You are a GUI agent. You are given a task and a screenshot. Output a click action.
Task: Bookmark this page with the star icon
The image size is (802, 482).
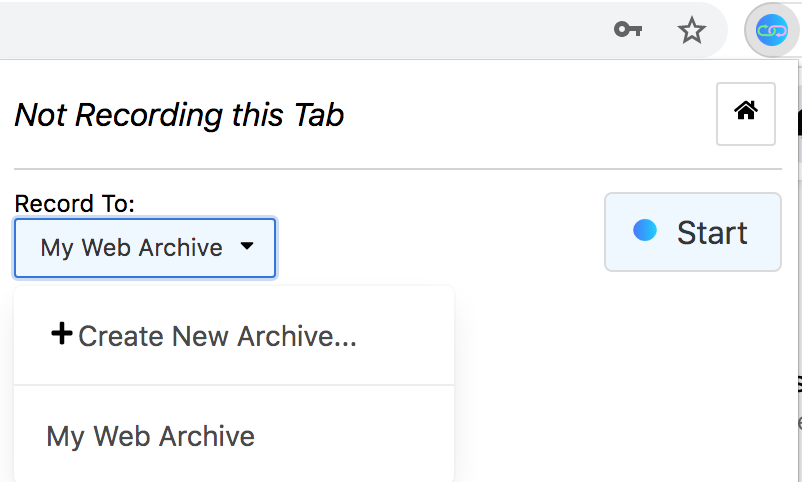click(x=691, y=31)
